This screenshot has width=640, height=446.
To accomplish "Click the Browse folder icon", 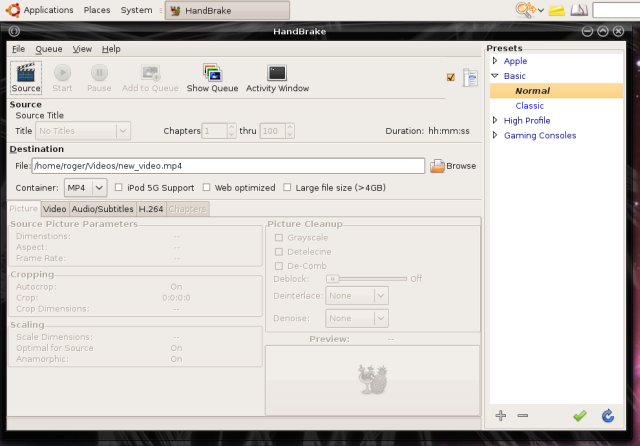I will click(x=437, y=166).
